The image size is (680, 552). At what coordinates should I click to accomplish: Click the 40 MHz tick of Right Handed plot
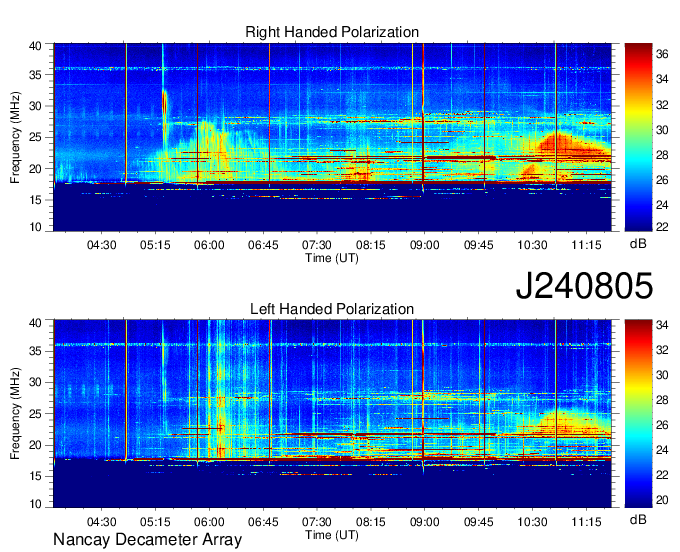(35, 46)
